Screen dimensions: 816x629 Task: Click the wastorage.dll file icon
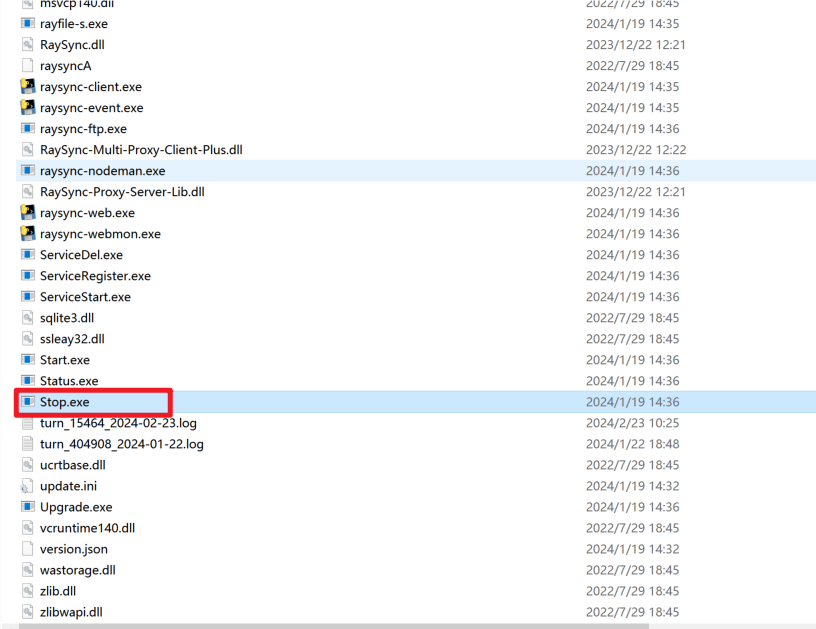pyautogui.click(x=28, y=570)
